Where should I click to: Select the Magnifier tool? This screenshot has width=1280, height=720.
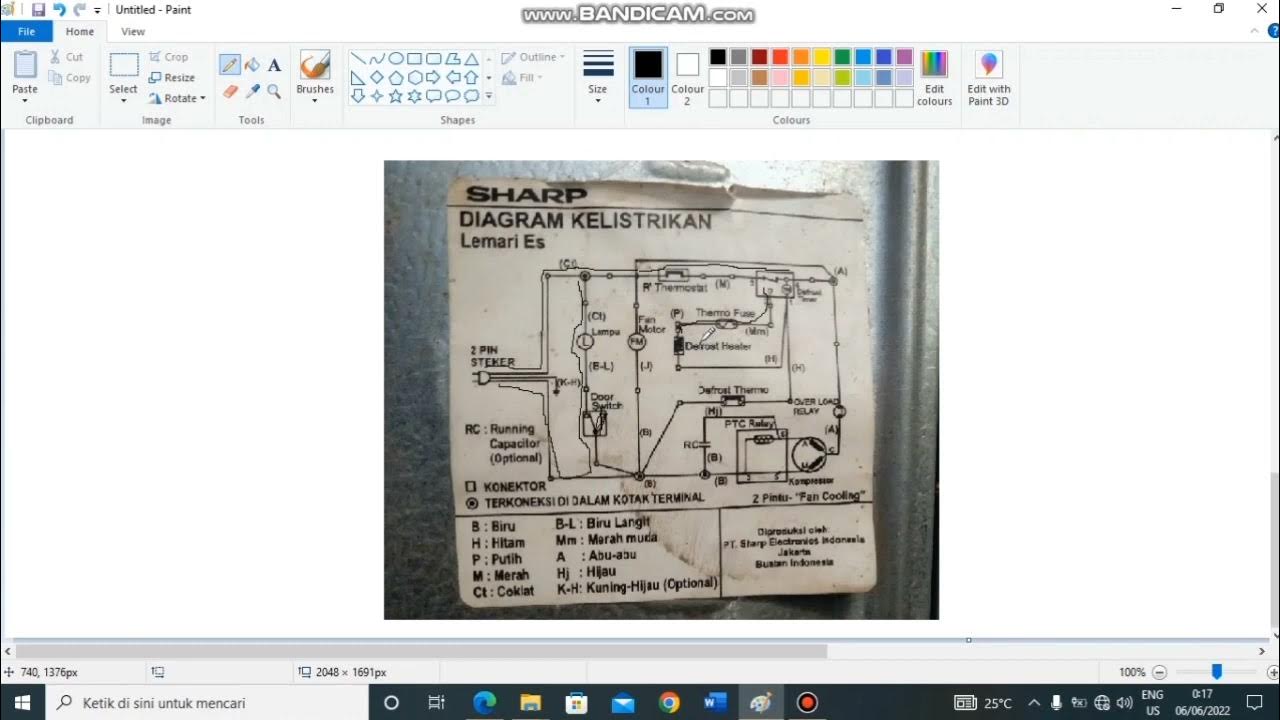click(274, 91)
